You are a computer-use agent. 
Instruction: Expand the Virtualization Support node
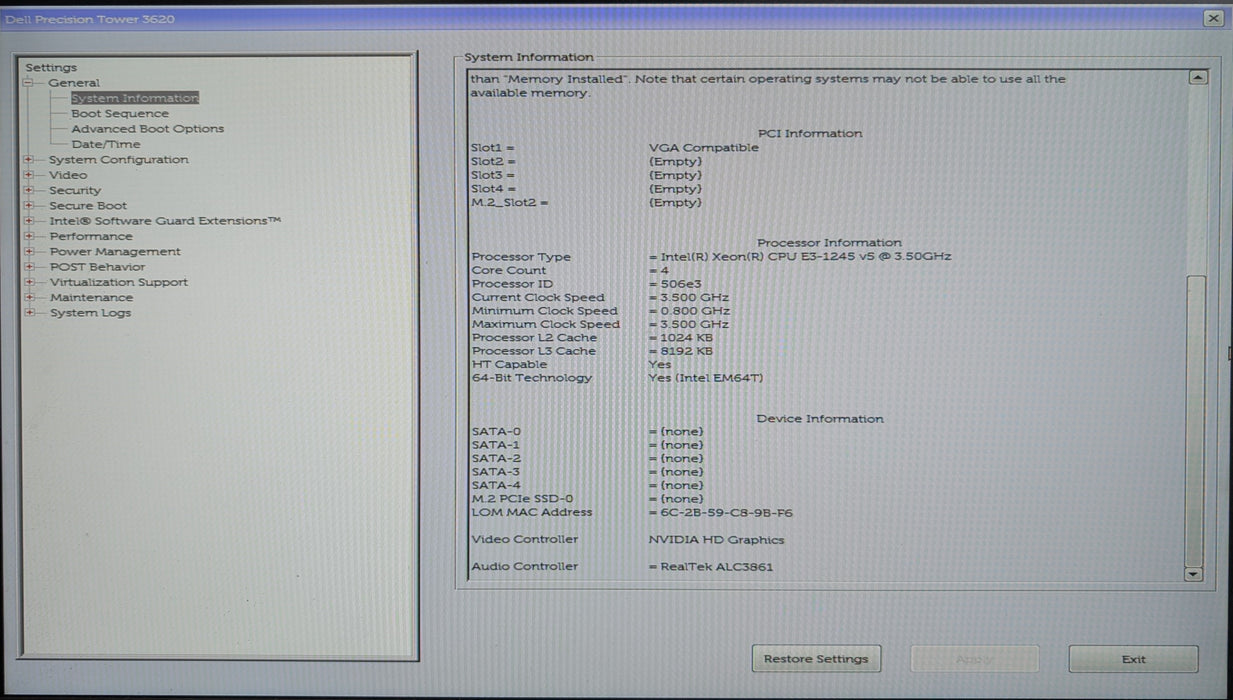29,282
